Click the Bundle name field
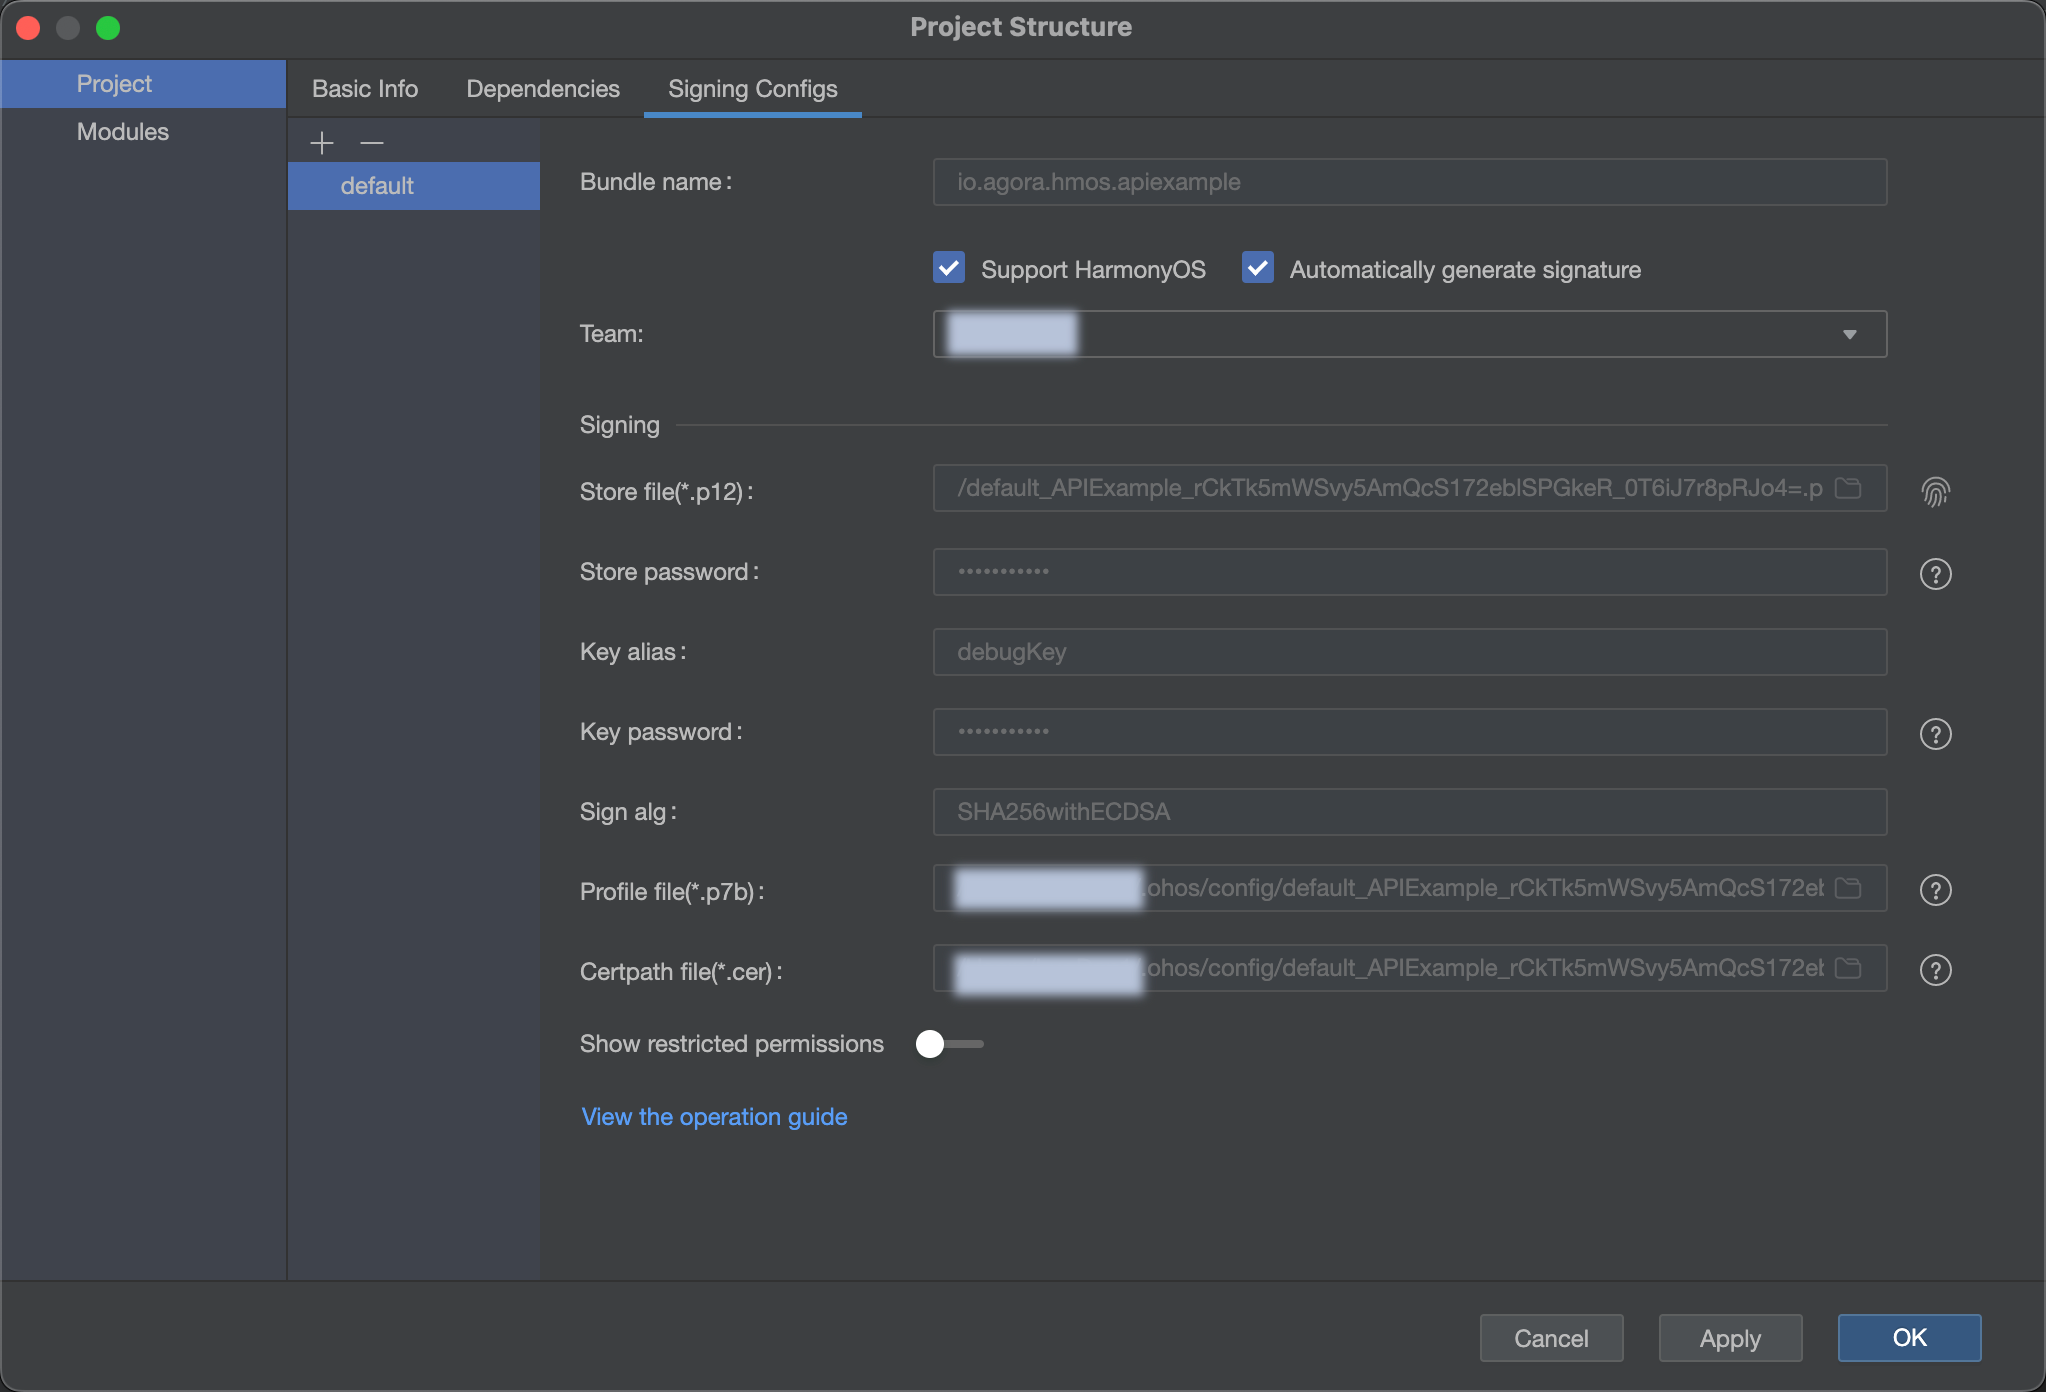The image size is (2046, 1392). click(x=1410, y=182)
